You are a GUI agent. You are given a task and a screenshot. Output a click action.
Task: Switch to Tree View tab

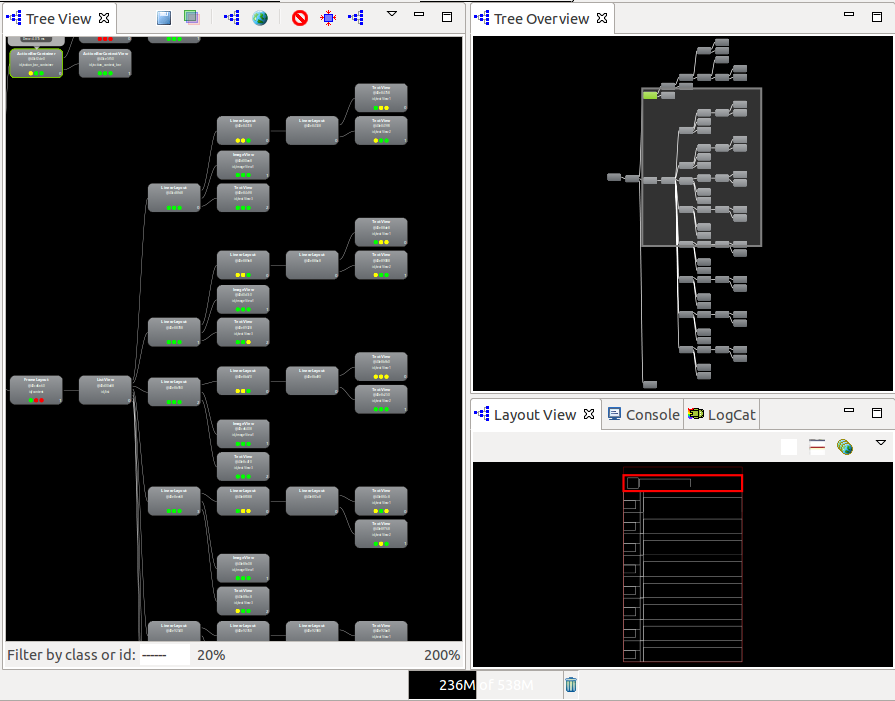tap(58, 19)
